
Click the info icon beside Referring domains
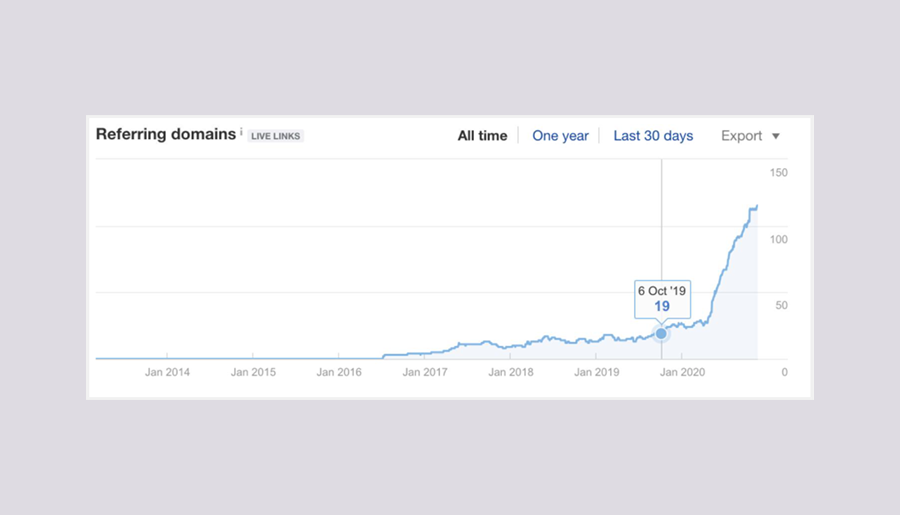tap(241, 130)
